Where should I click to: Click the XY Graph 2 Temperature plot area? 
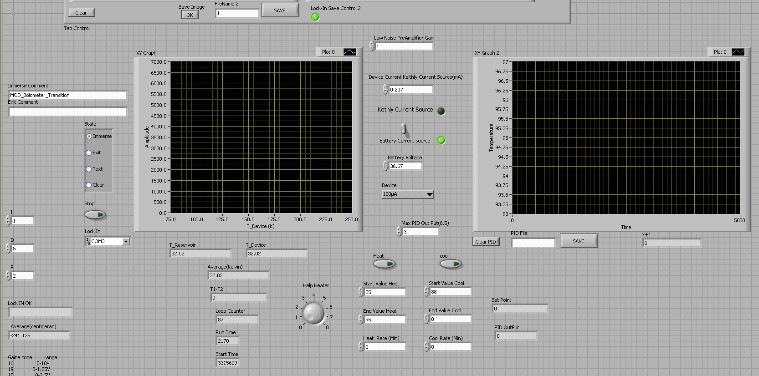(626, 137)
